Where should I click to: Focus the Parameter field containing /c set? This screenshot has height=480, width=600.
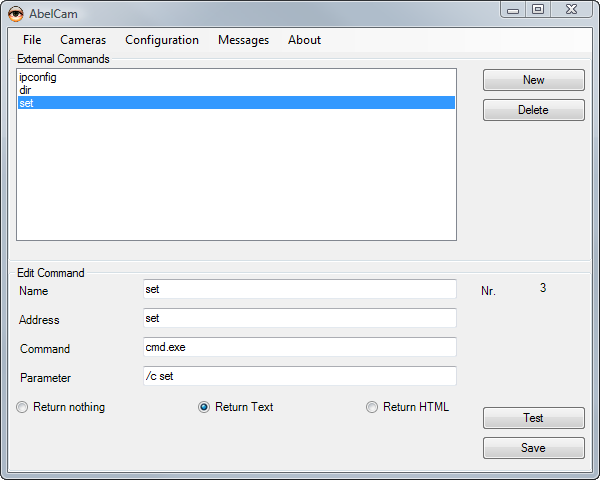300,376
